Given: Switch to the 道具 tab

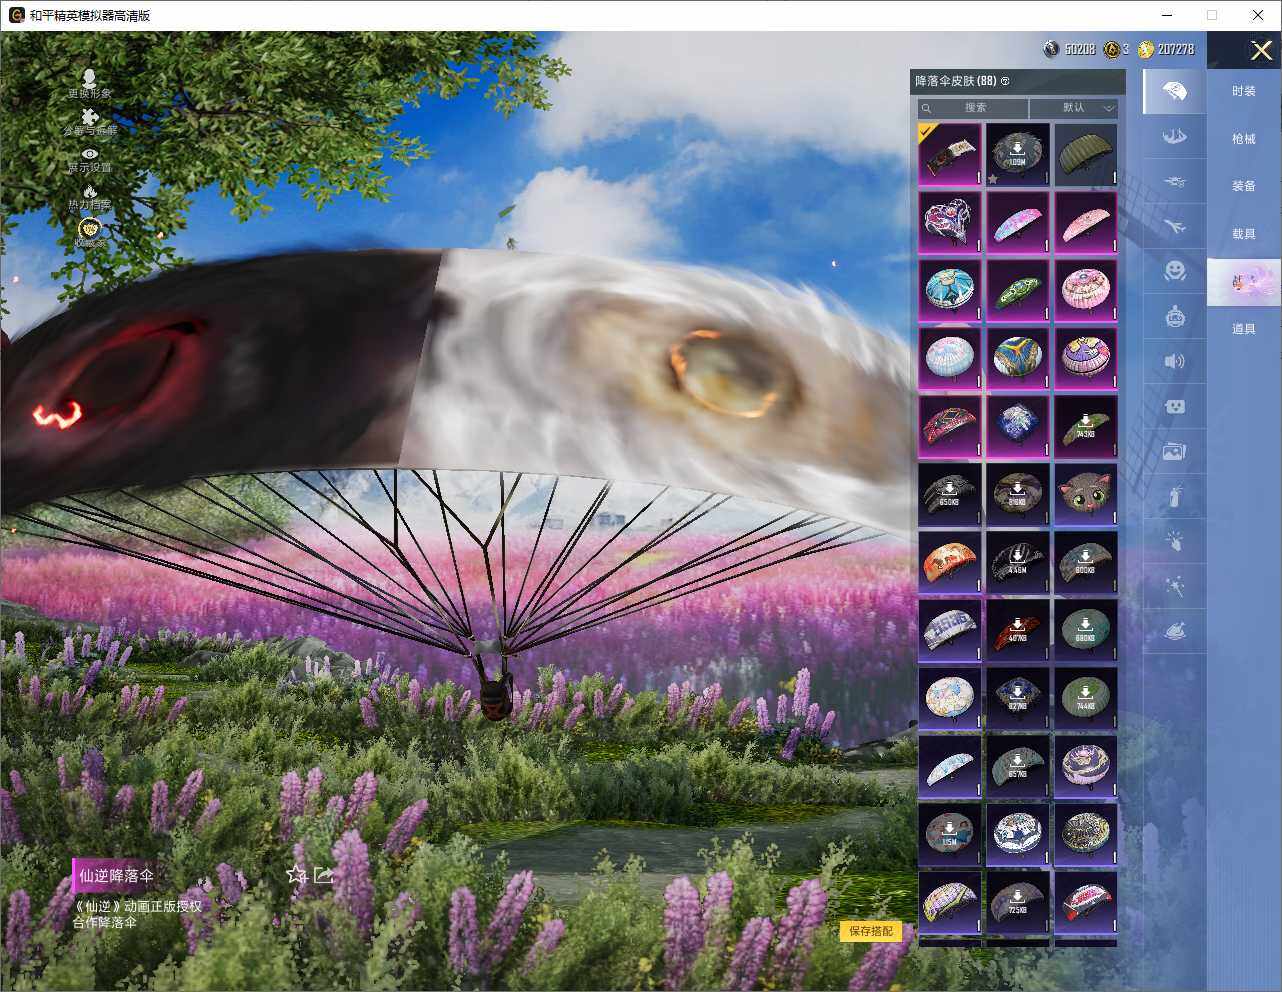Looking at the screenshot, I should pyautogui.click(x=1243, y=329).
